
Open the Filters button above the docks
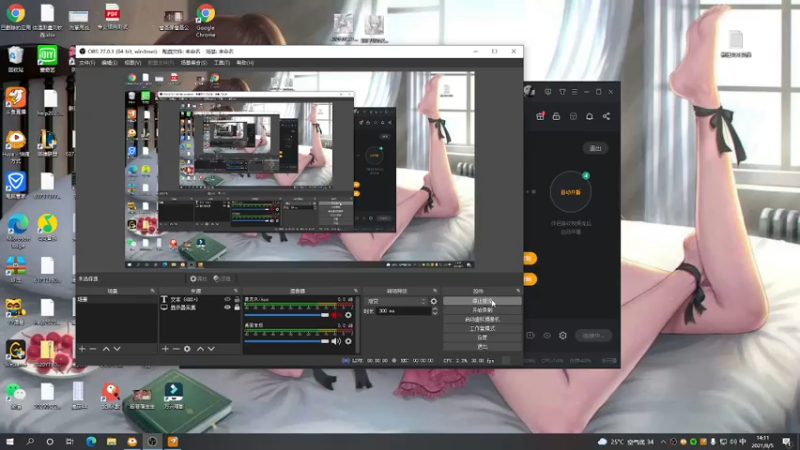222,279
